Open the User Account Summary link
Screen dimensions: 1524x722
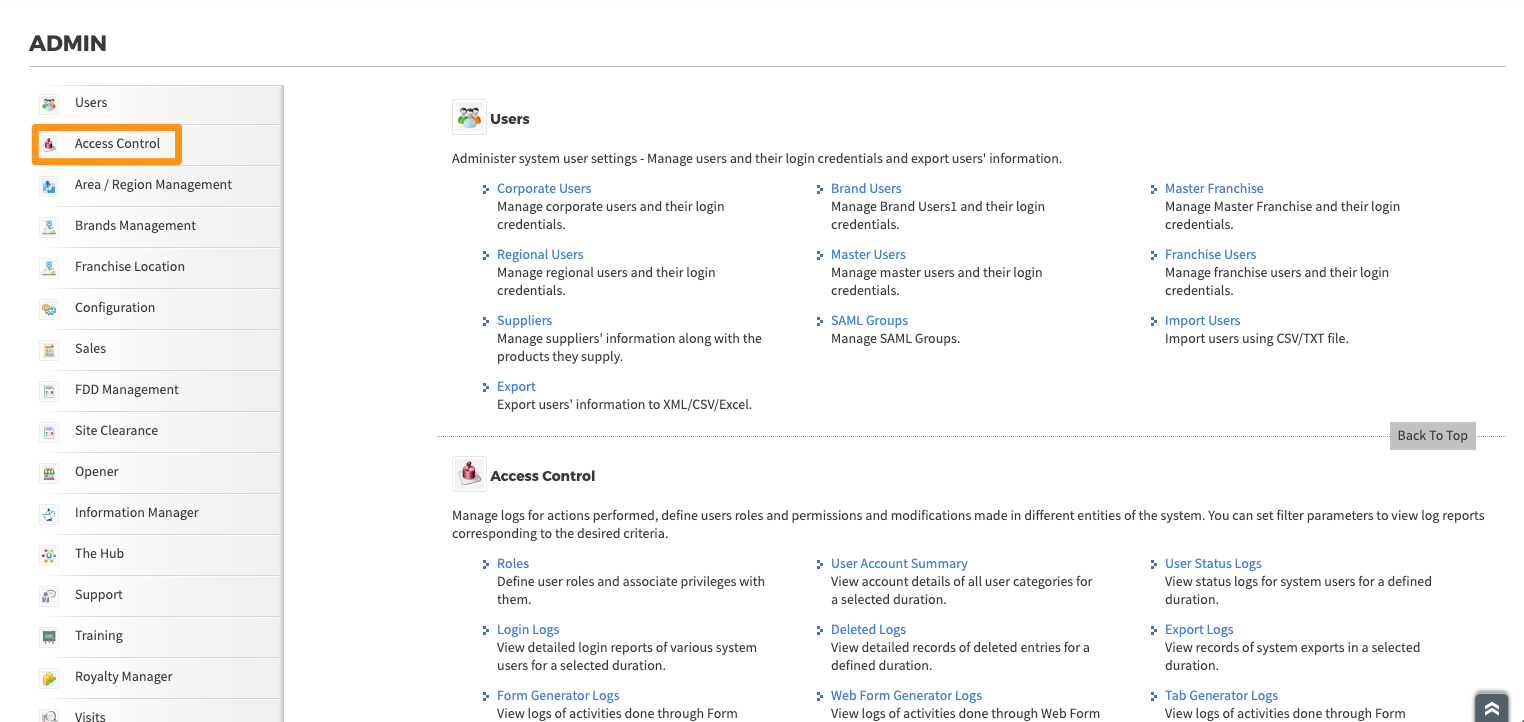[x=899, y=563]
